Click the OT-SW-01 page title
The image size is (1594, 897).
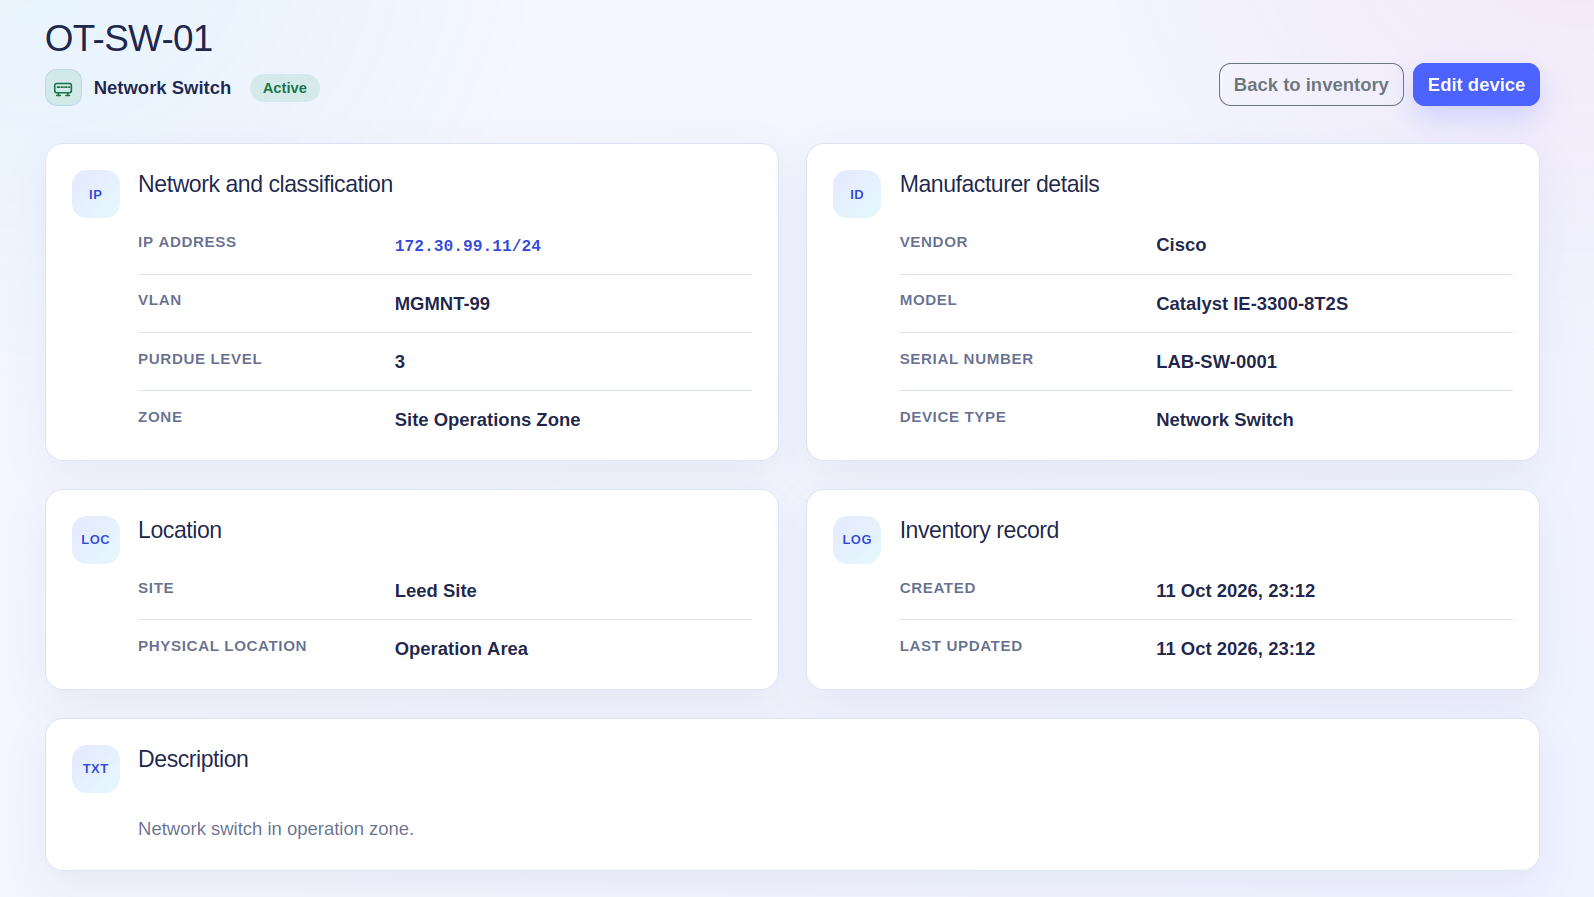pyautogui.click(x=129, y=39)
